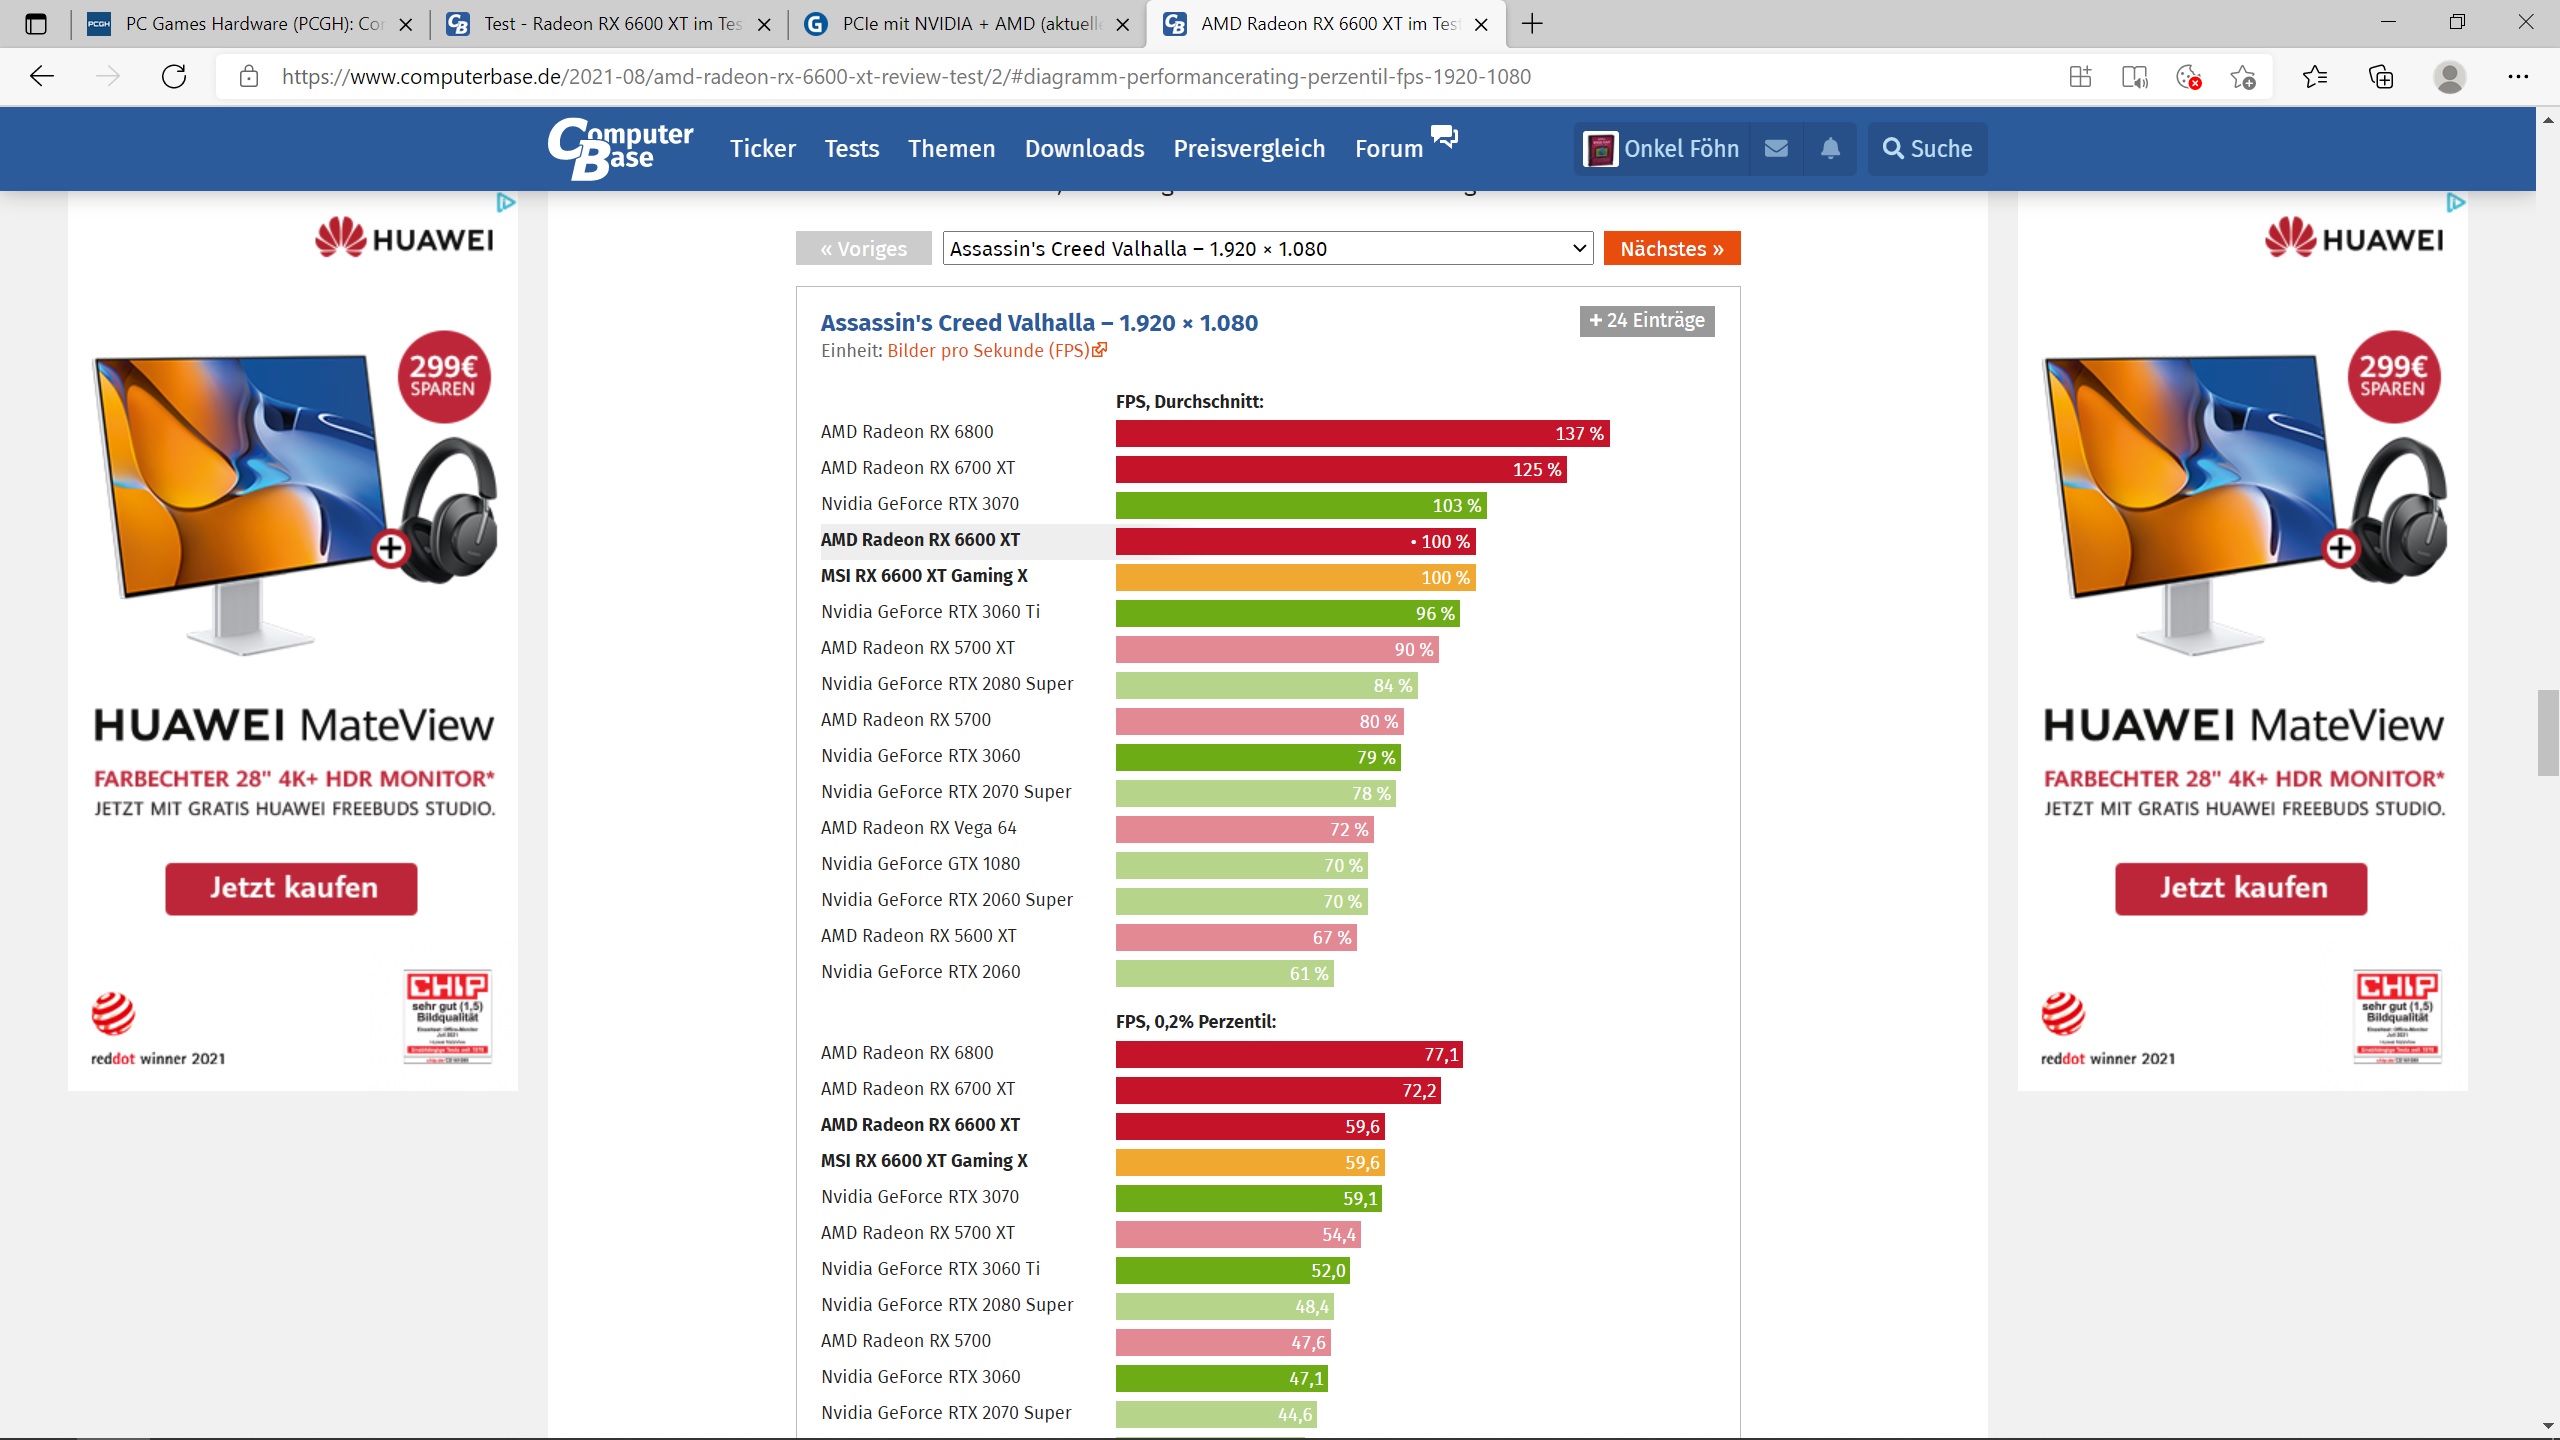Open the Tests menu item
This screenshot has width=2560, height=1440.
851,149
